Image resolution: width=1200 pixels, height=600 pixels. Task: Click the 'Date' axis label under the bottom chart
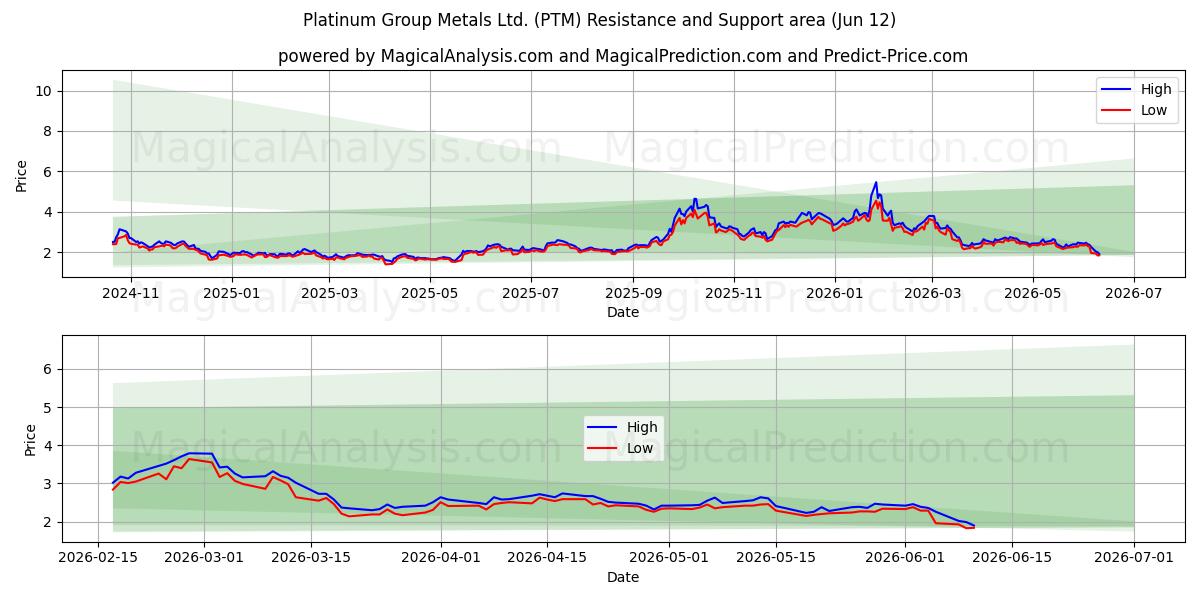point(622,577)
